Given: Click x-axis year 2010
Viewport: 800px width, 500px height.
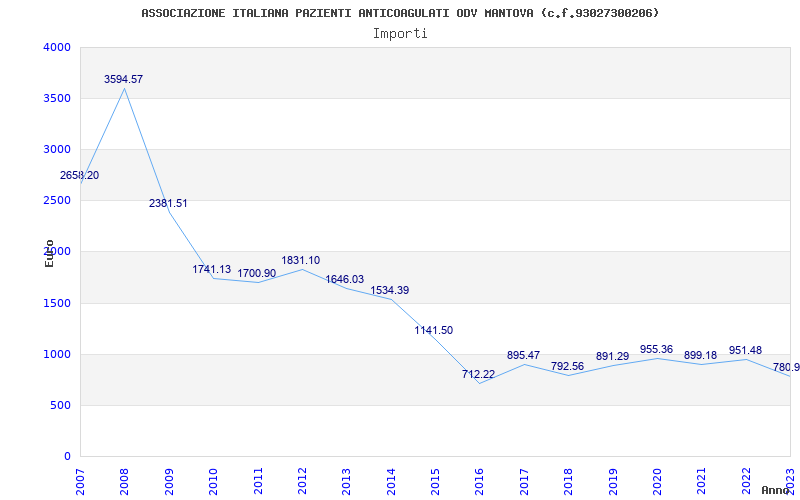Looking at the screenshot, I should click(x=213, y=481).
